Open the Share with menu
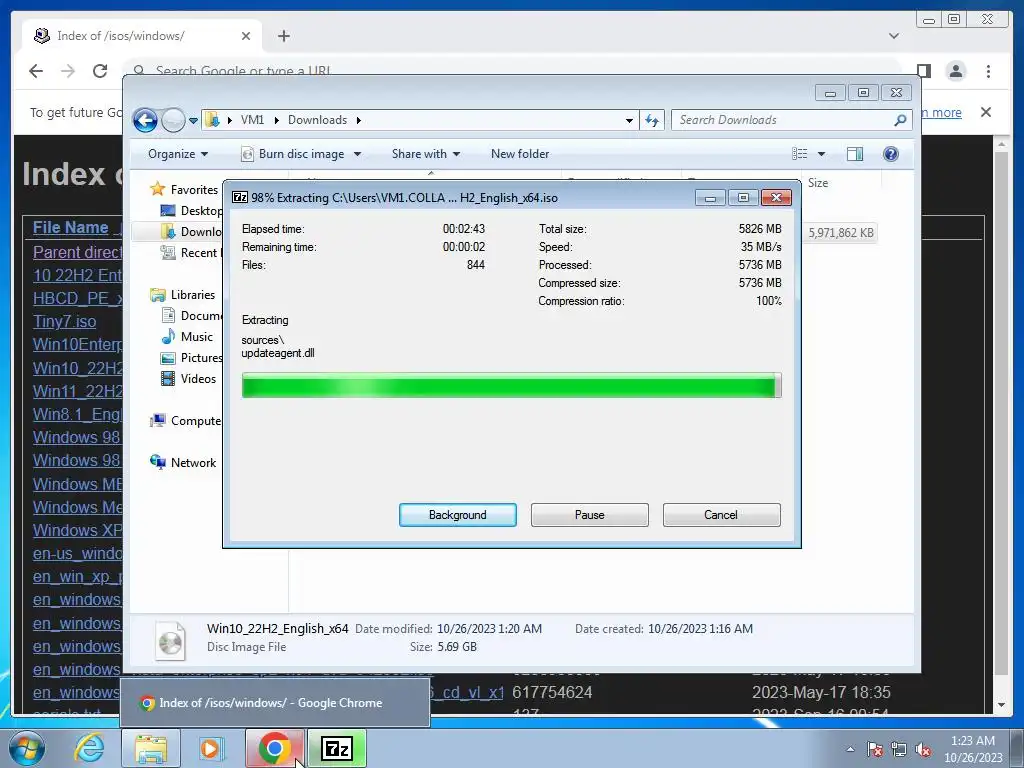Viewport: 1024px width, 768px height. tap(426, 154)
